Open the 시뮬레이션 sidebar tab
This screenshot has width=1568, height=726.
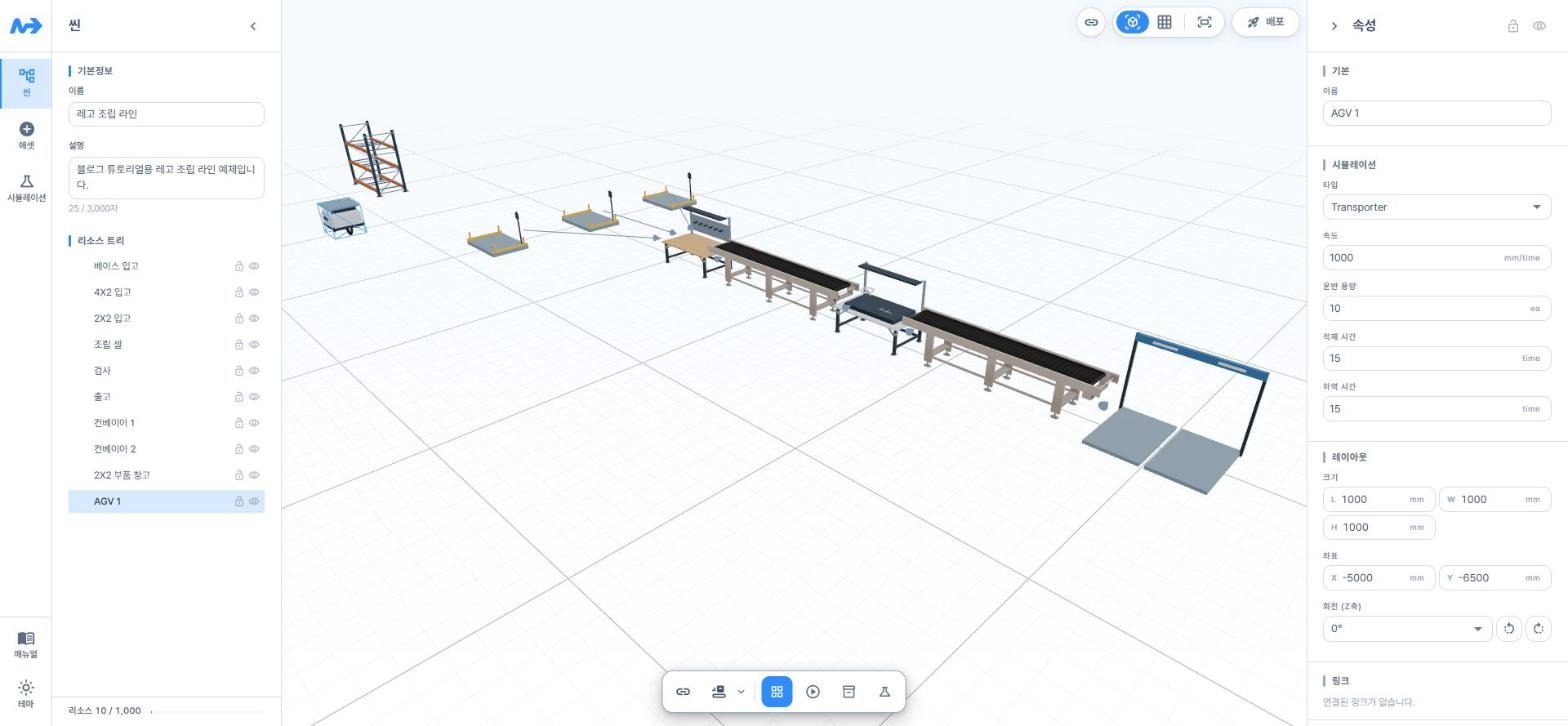26,188
